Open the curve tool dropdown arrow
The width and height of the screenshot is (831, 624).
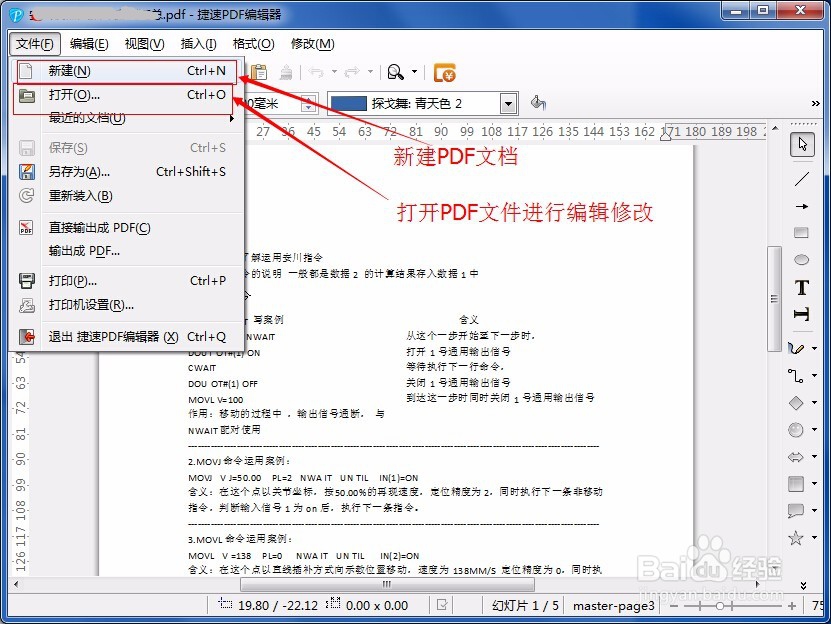click(x=815, y=348)
